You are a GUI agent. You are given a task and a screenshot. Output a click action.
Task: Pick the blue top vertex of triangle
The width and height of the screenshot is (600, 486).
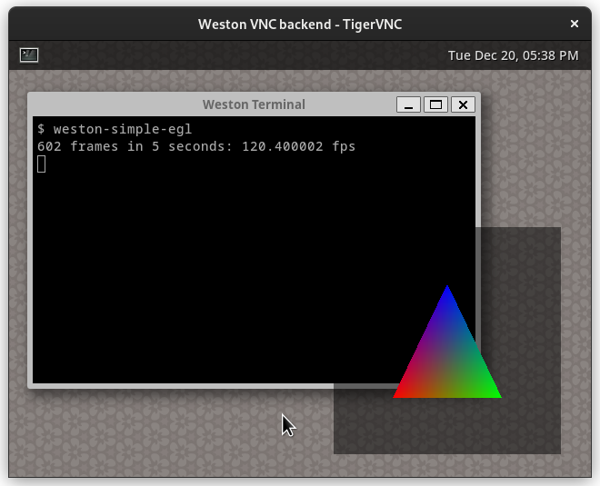coord(447,292)
